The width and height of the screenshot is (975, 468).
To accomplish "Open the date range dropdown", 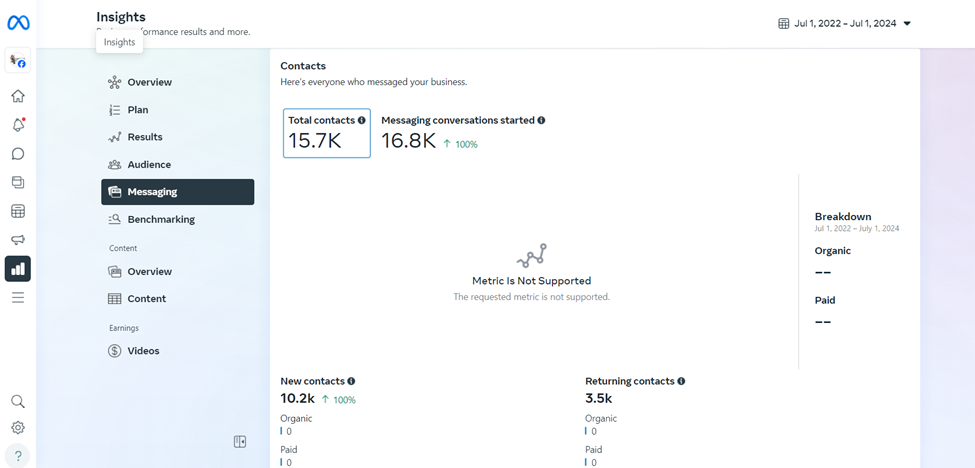I will click(x=845, y=23).
